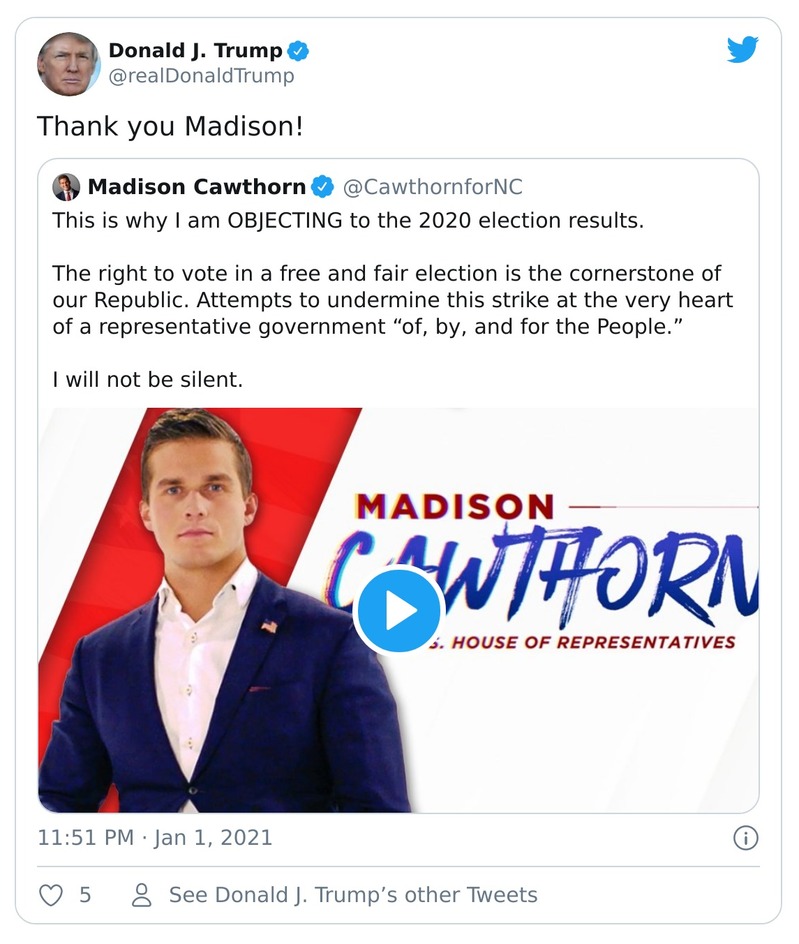The image size is (799, 944).
Task: Open the 11:51 PM Jan 1, 2021 timestamp
Action: click(x=154, y=838)
